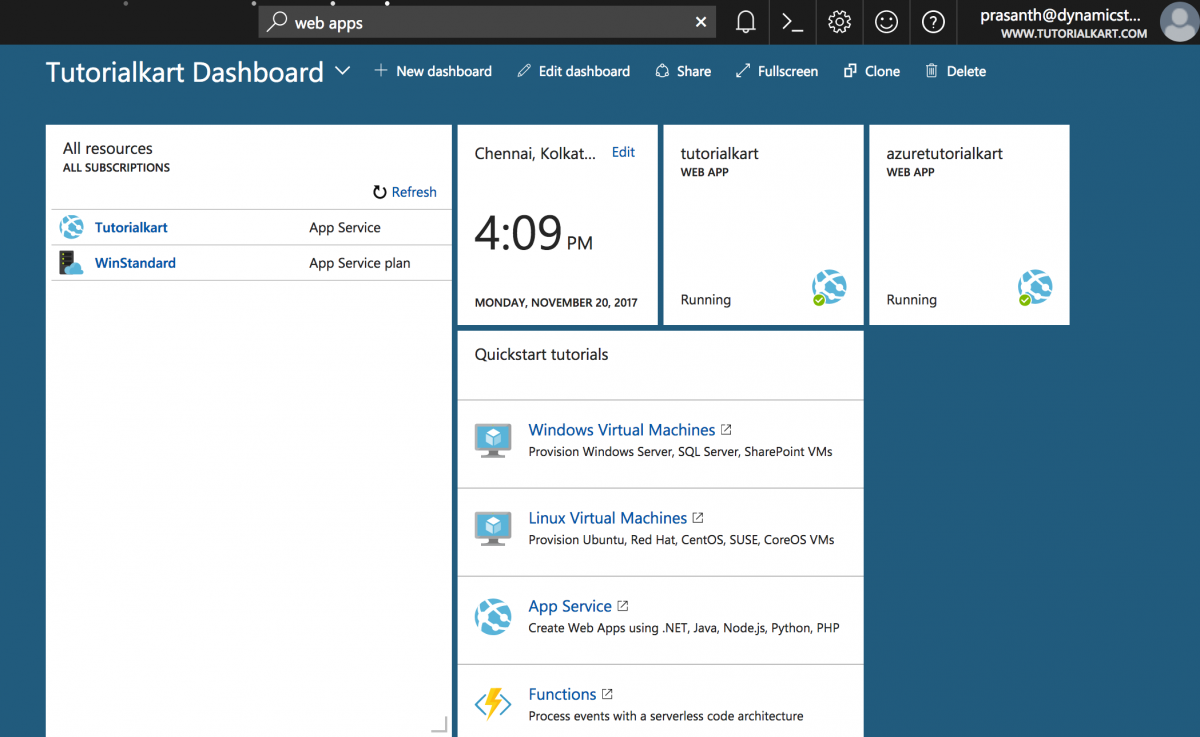Open the Functions tutorial link
The width and height of the screenshot is (1200, 737).
[562, 694]
